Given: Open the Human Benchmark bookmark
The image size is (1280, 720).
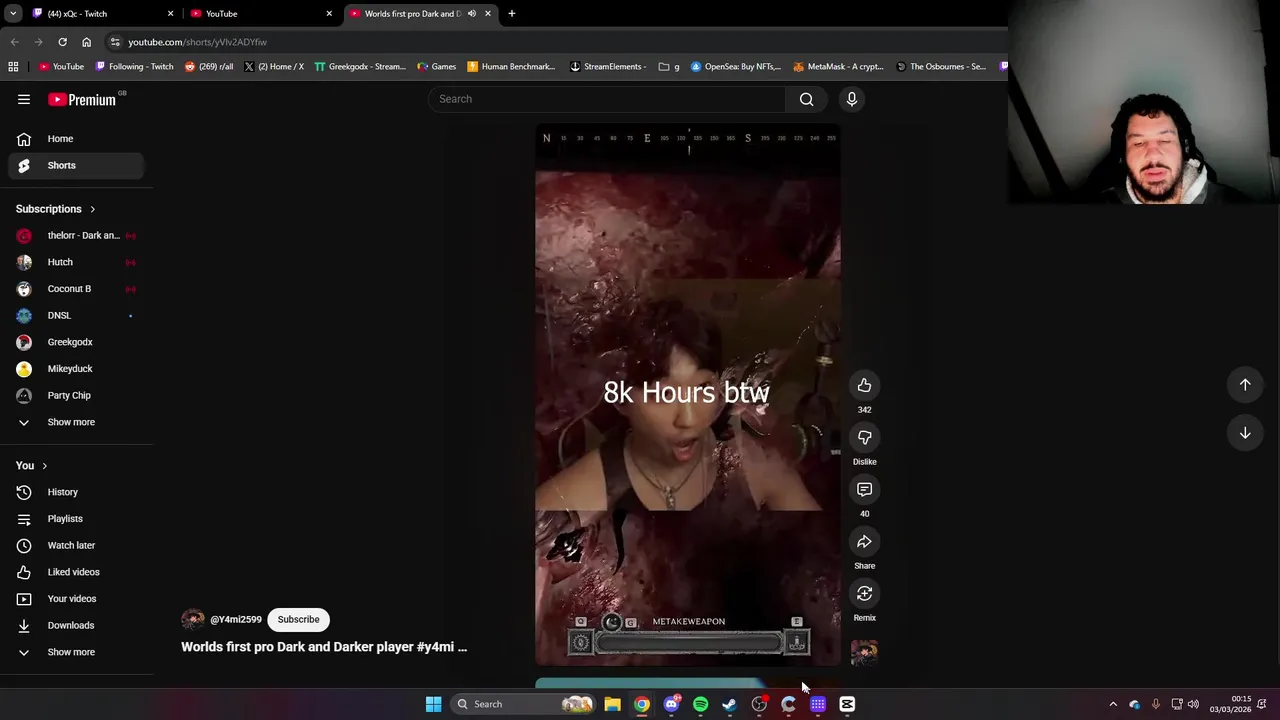Looking at the screenshot, I should pyautogui.click(x=511, y=67).
